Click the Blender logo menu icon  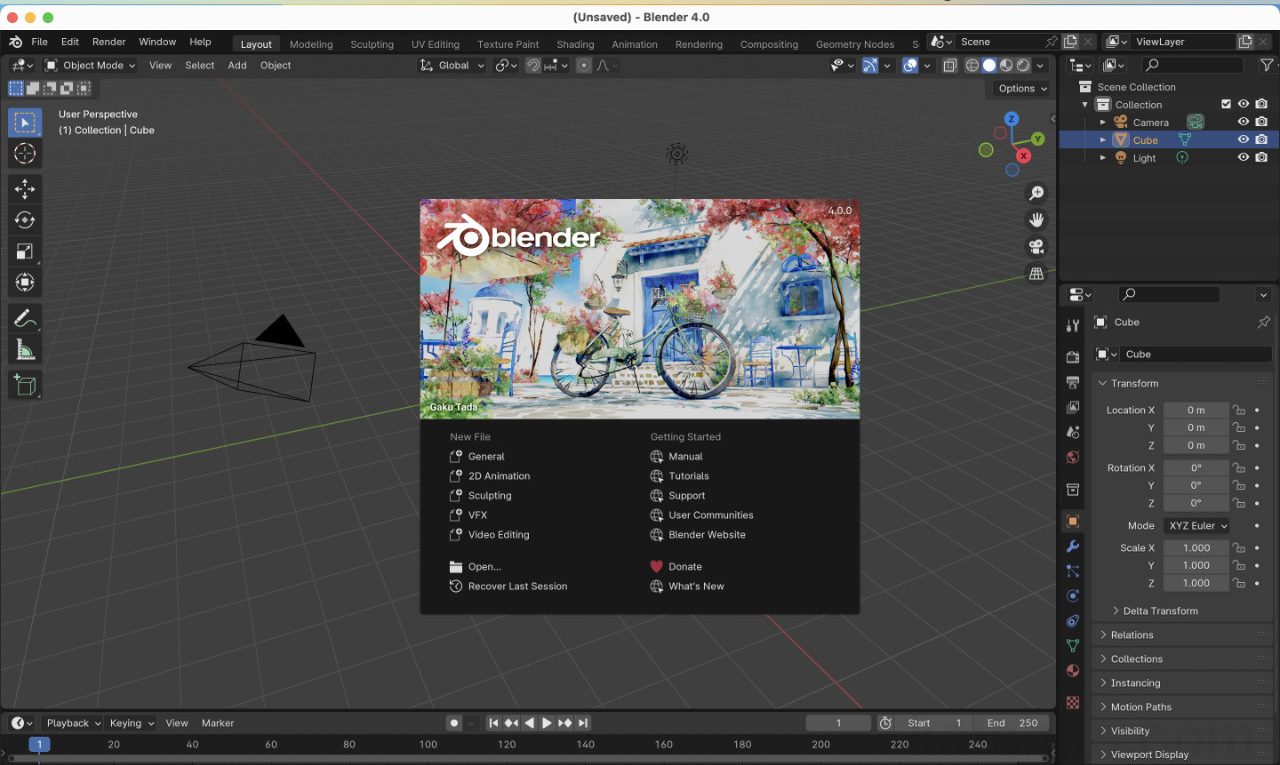pos(16,42)
